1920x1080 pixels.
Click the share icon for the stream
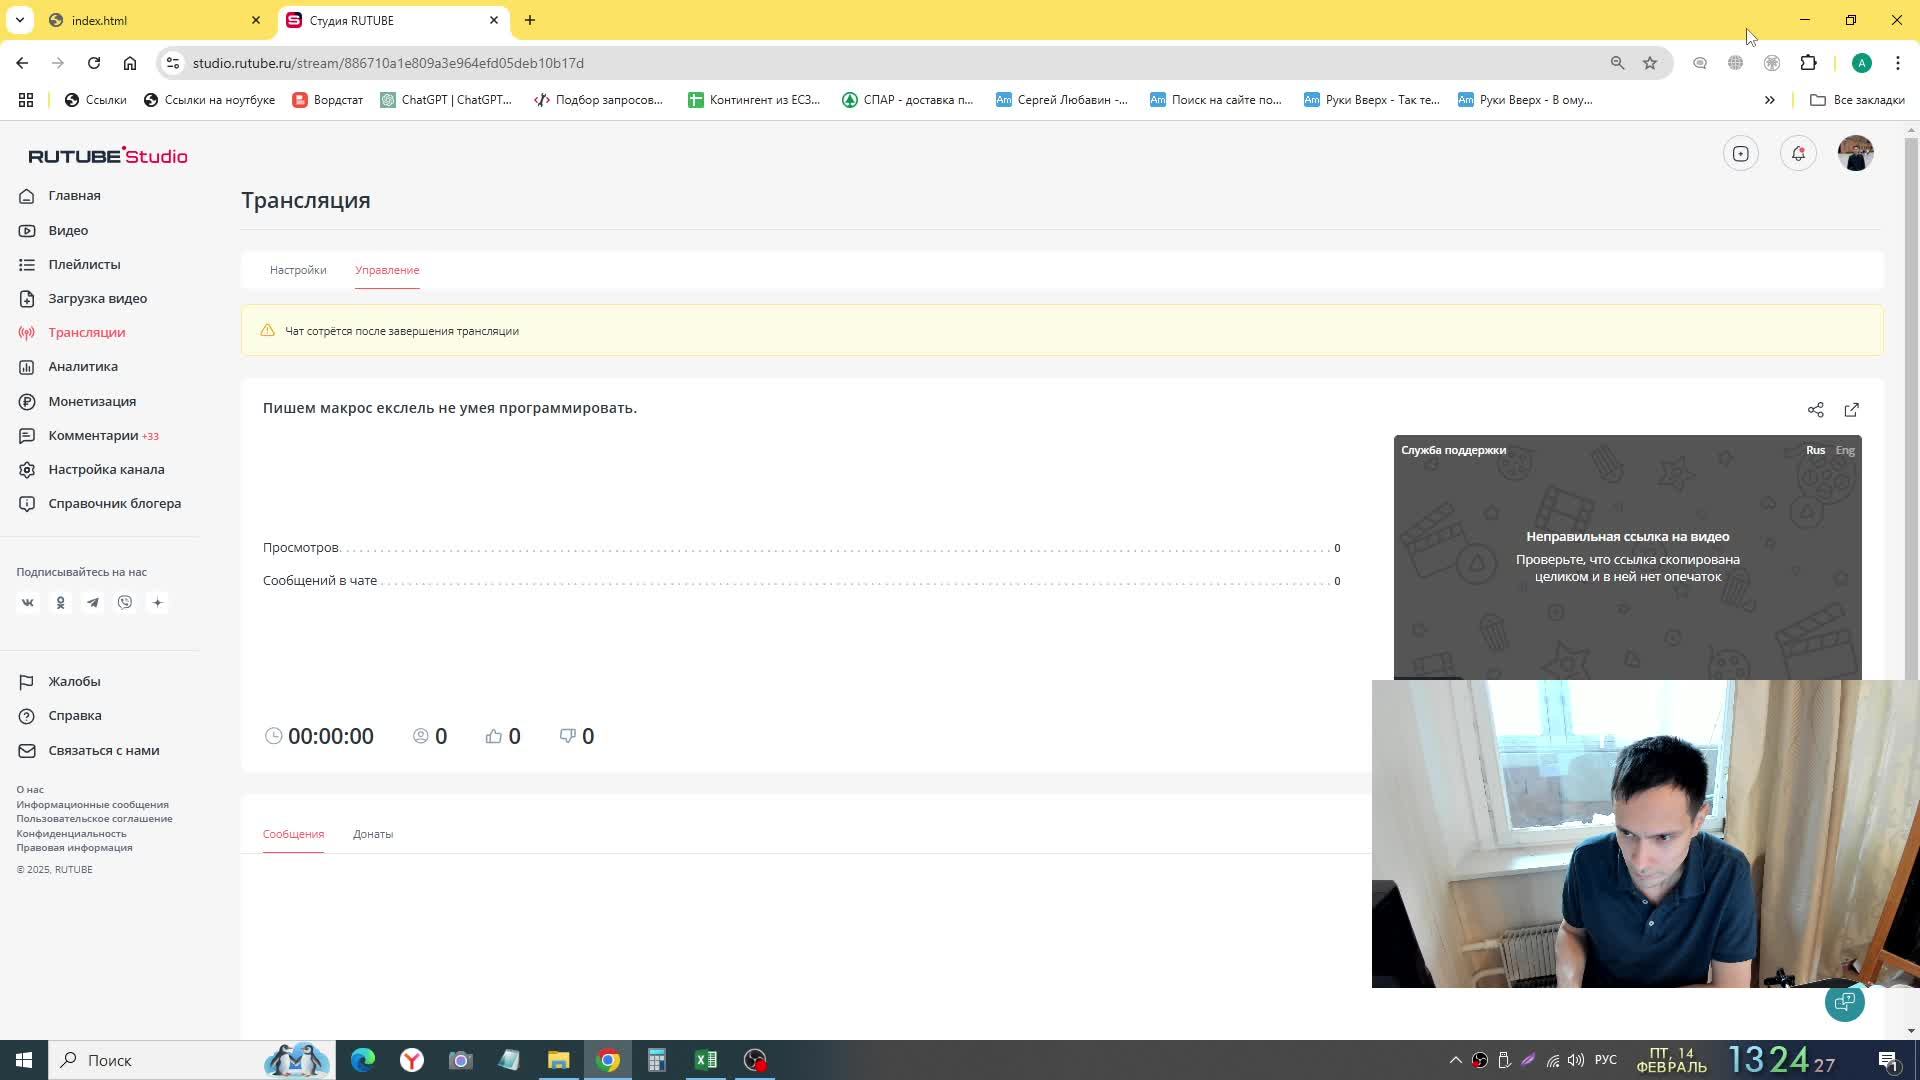[x=1815, y=410]
